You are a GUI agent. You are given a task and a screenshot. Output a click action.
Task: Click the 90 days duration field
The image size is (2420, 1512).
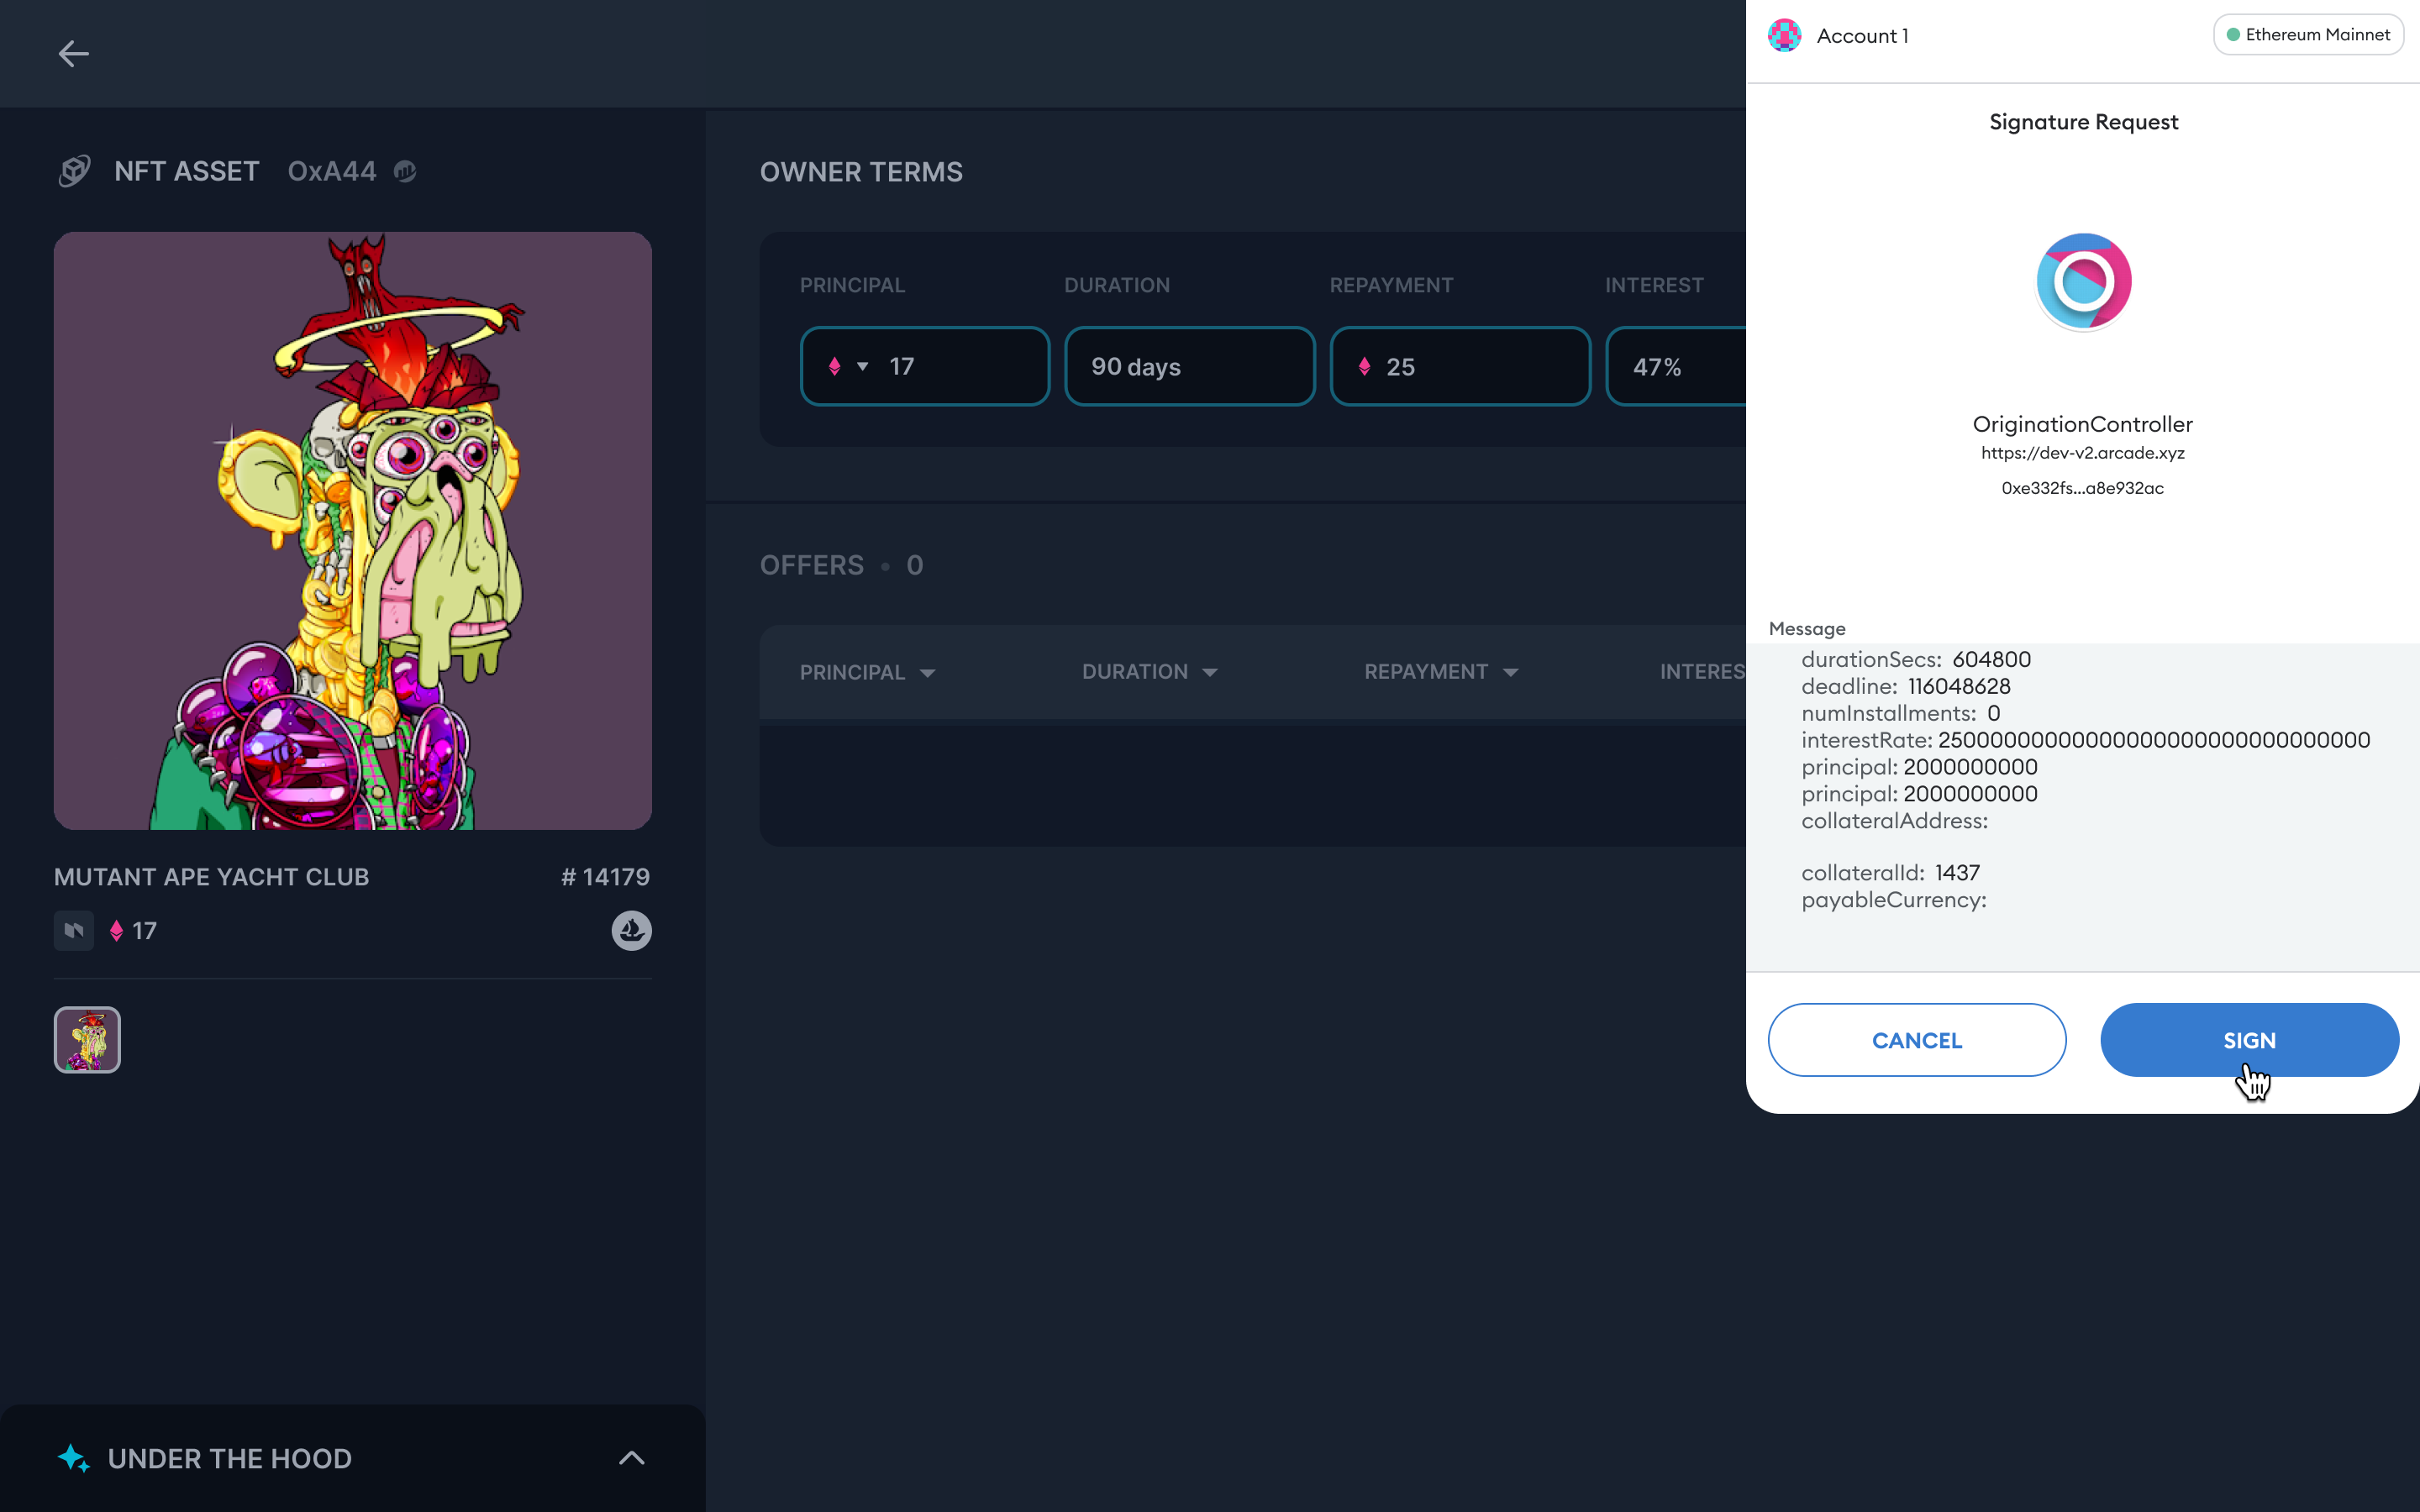(x=1189, y=367)
